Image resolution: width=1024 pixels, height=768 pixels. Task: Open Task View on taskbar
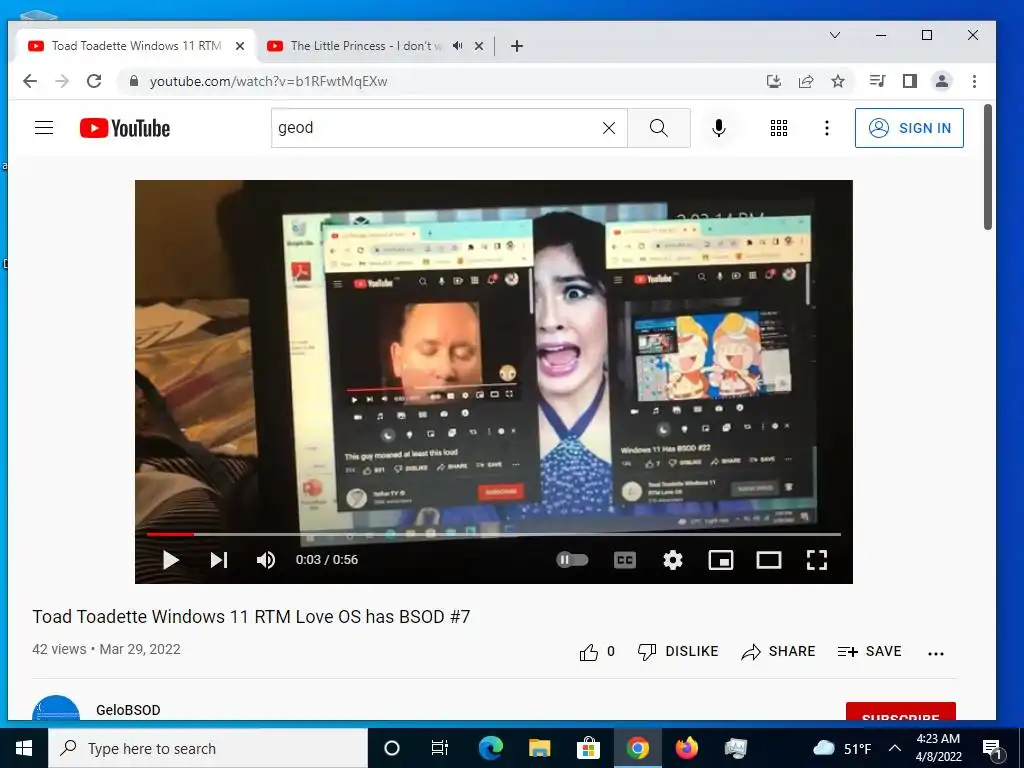tap(440, 748)
